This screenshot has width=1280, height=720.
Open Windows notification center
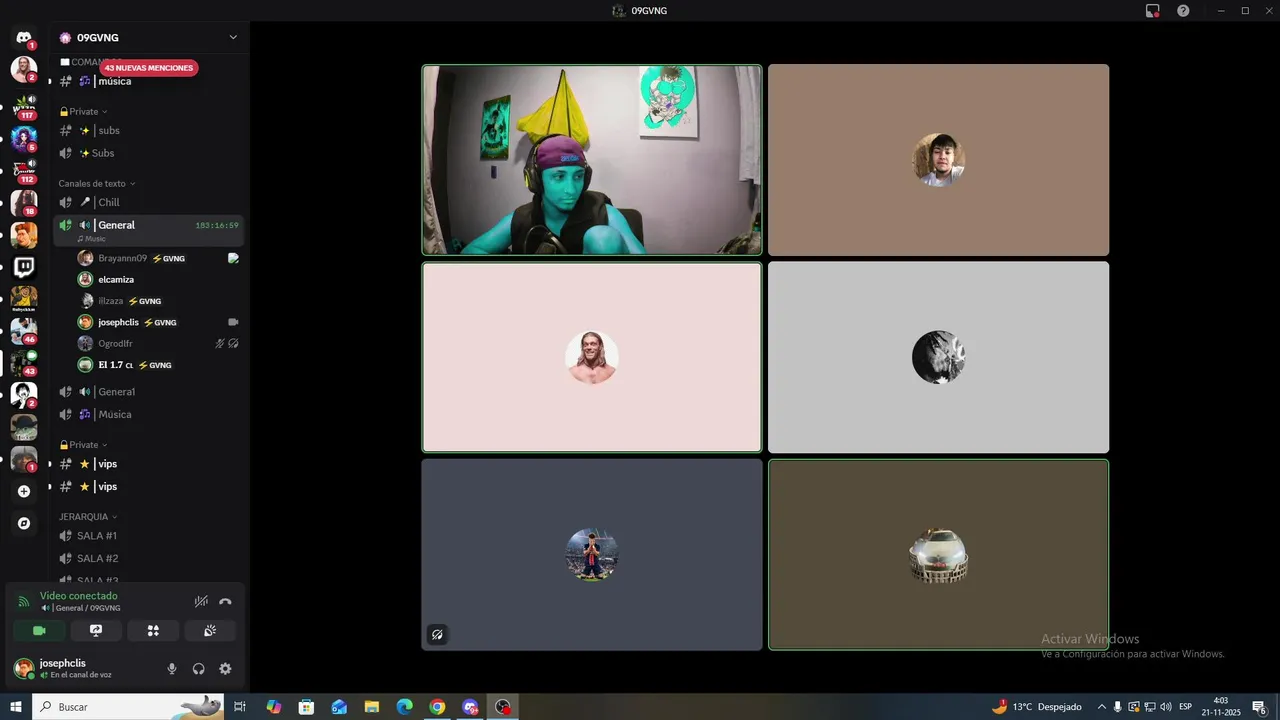pyautogui.click(x=1259, y=707)
